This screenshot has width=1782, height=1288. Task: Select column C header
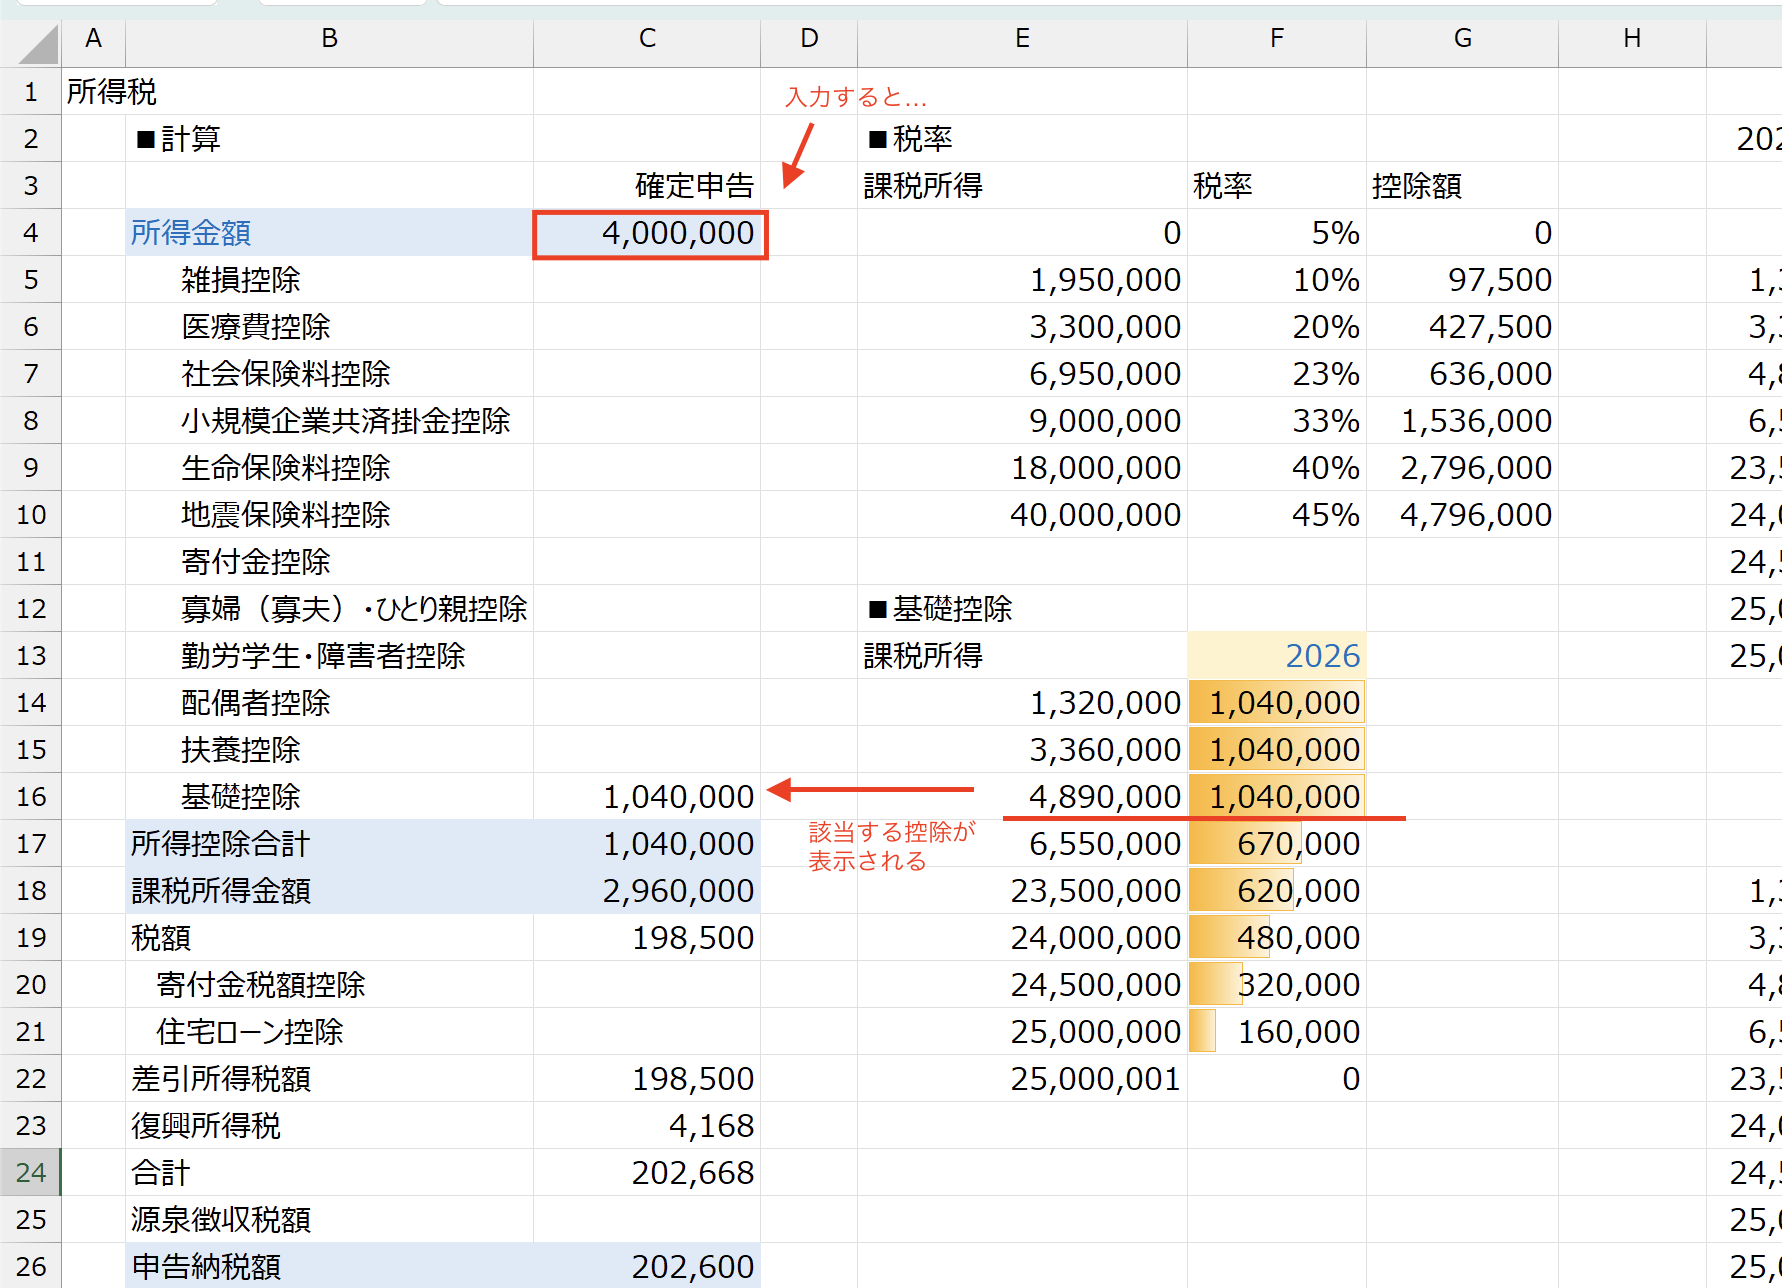647,39
